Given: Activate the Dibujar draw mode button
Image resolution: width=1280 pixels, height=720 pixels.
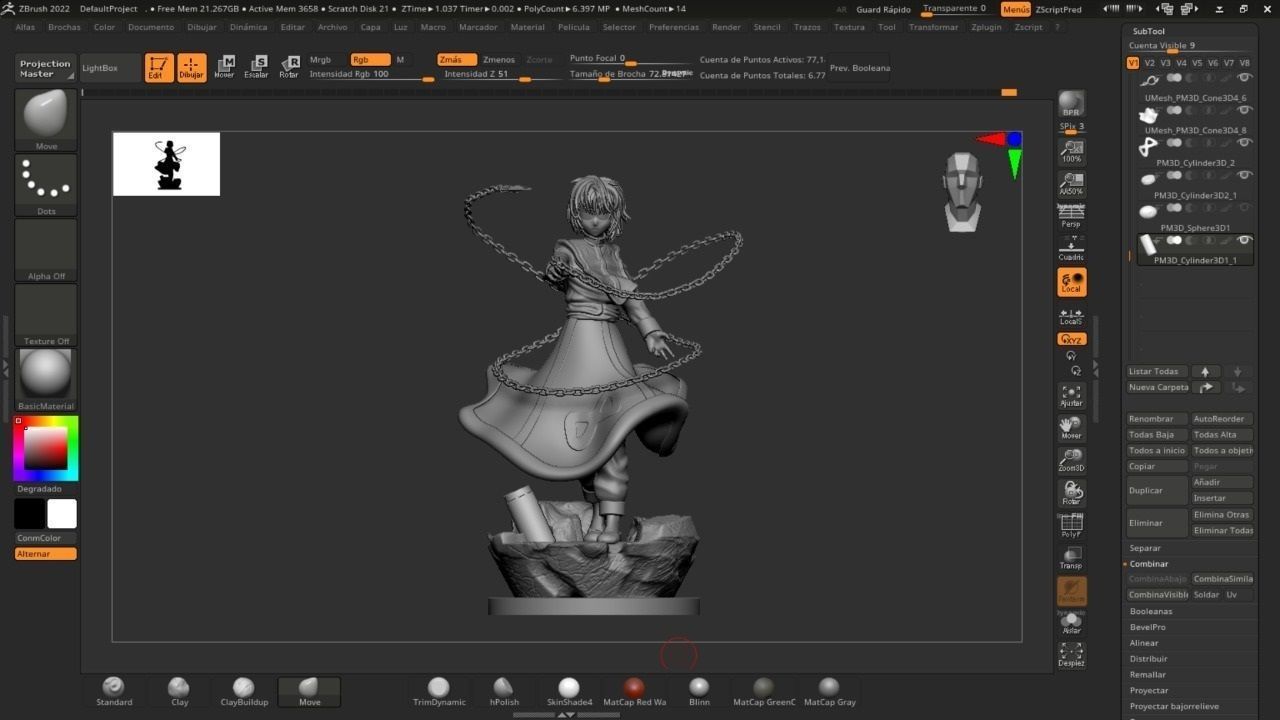Looking at the screenshot, I should pos(191,67).
